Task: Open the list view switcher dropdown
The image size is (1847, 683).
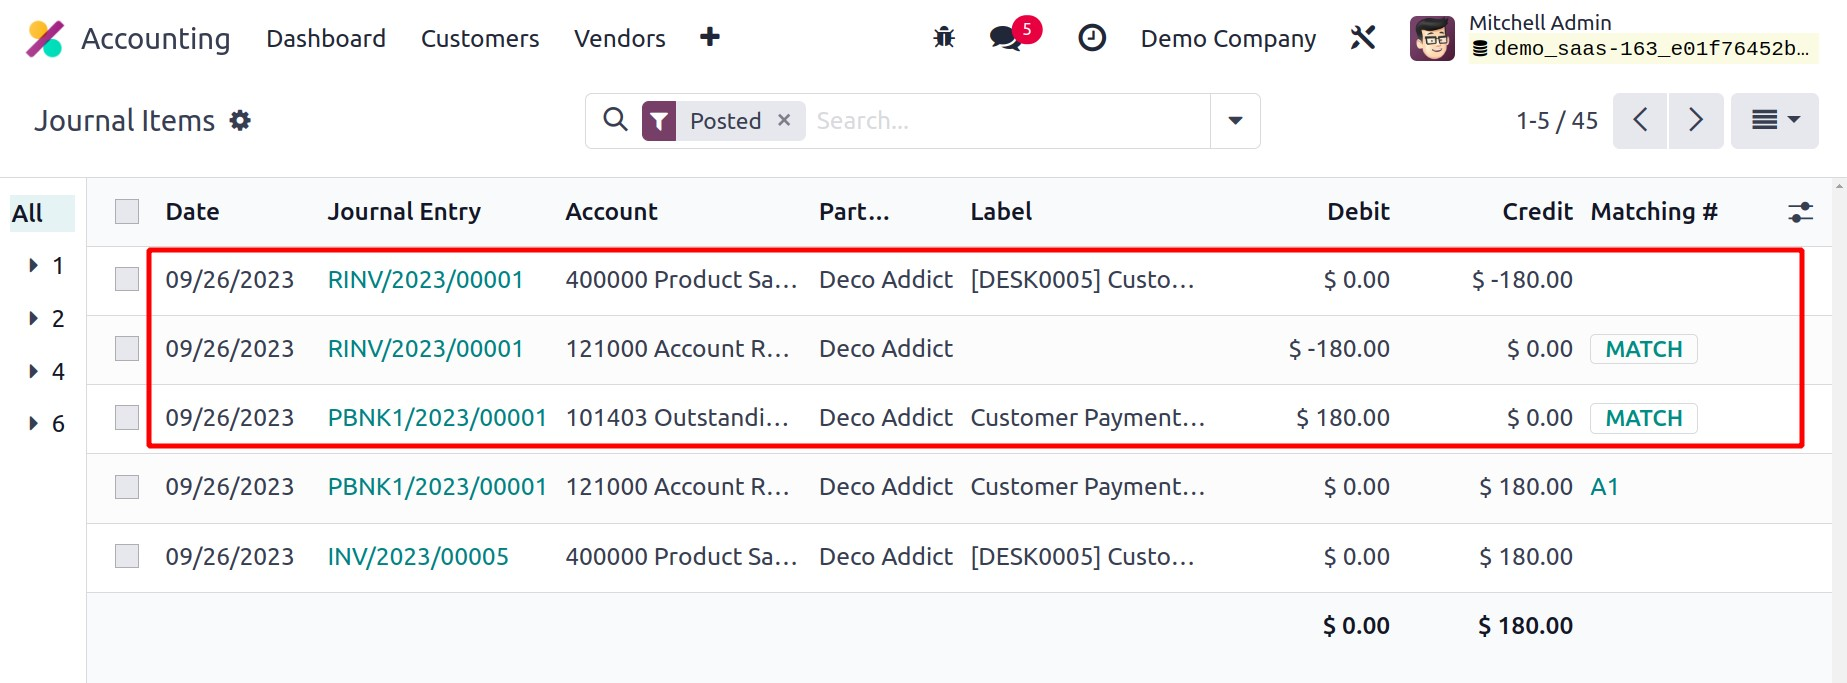Action: click(1774, 121)
